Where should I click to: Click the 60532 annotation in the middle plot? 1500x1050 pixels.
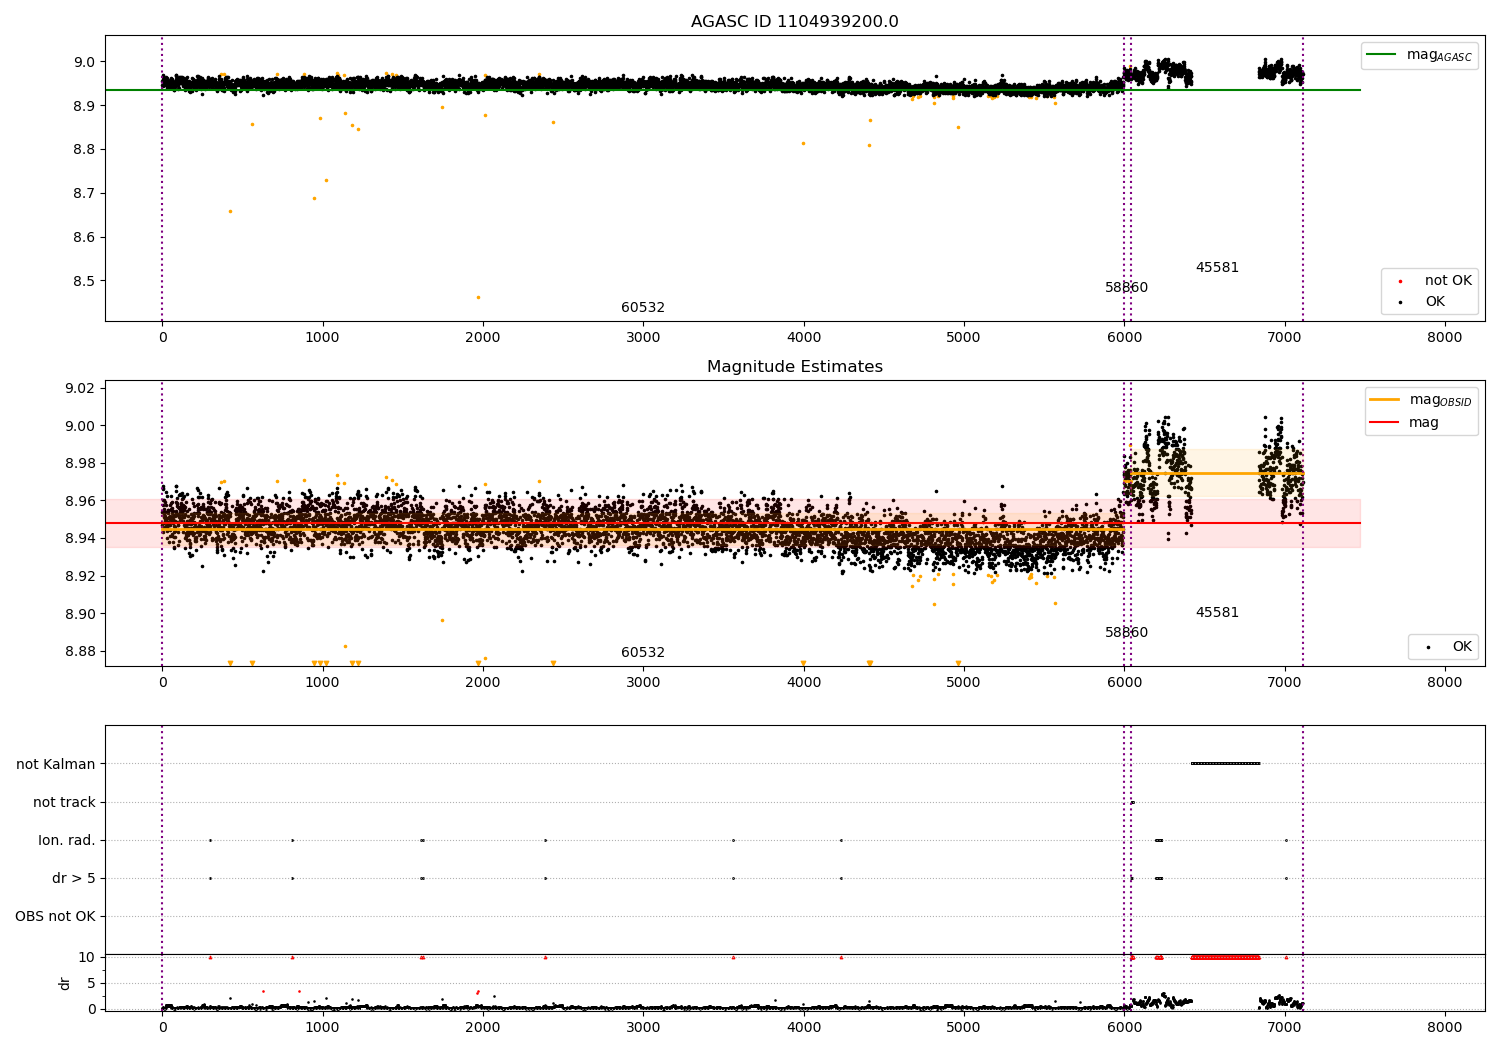click(x=643, y=653)
